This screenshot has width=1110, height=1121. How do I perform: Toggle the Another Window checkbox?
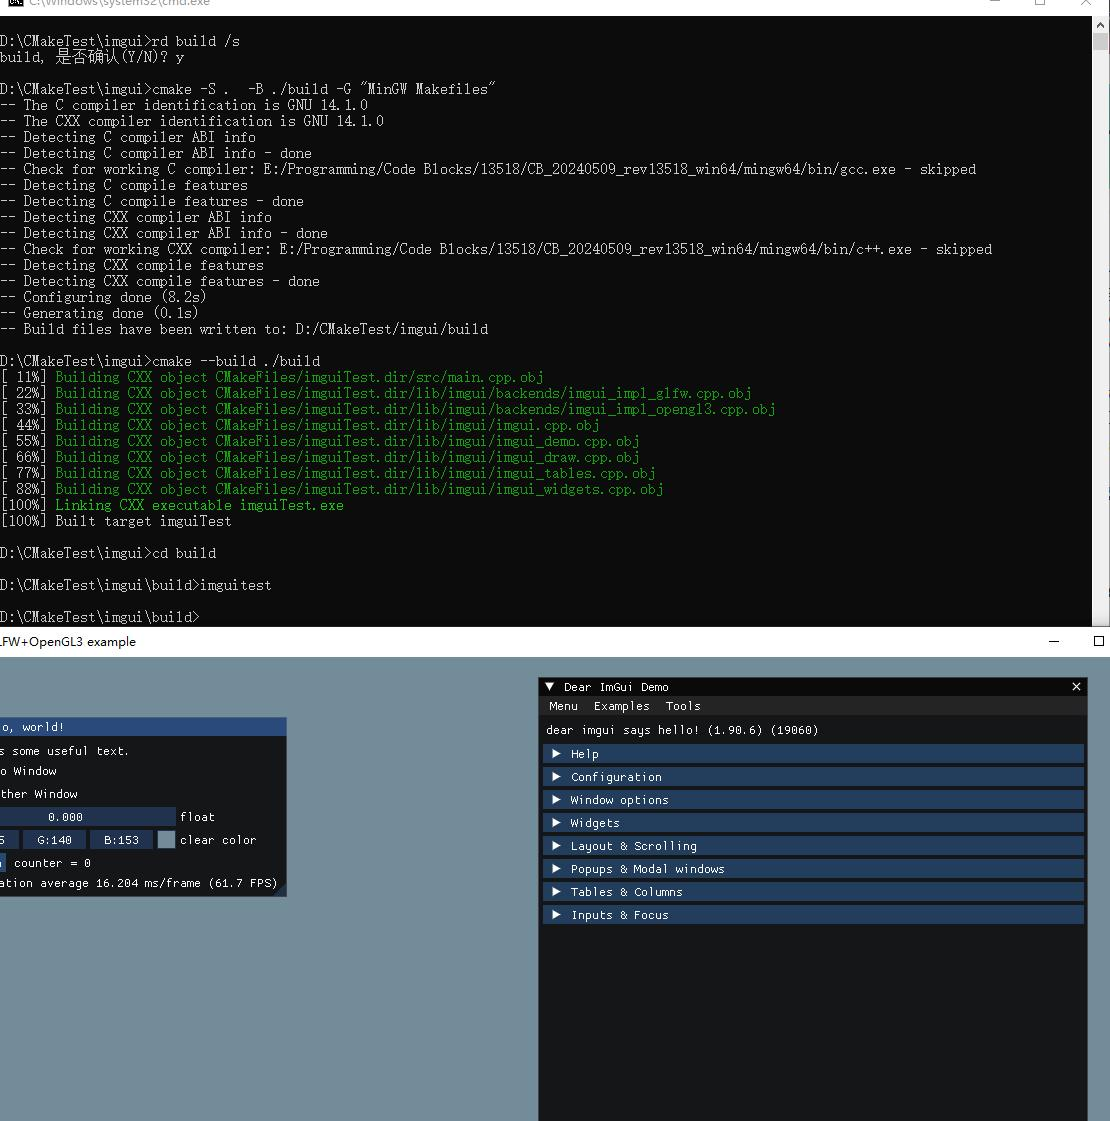coord(3,793)
